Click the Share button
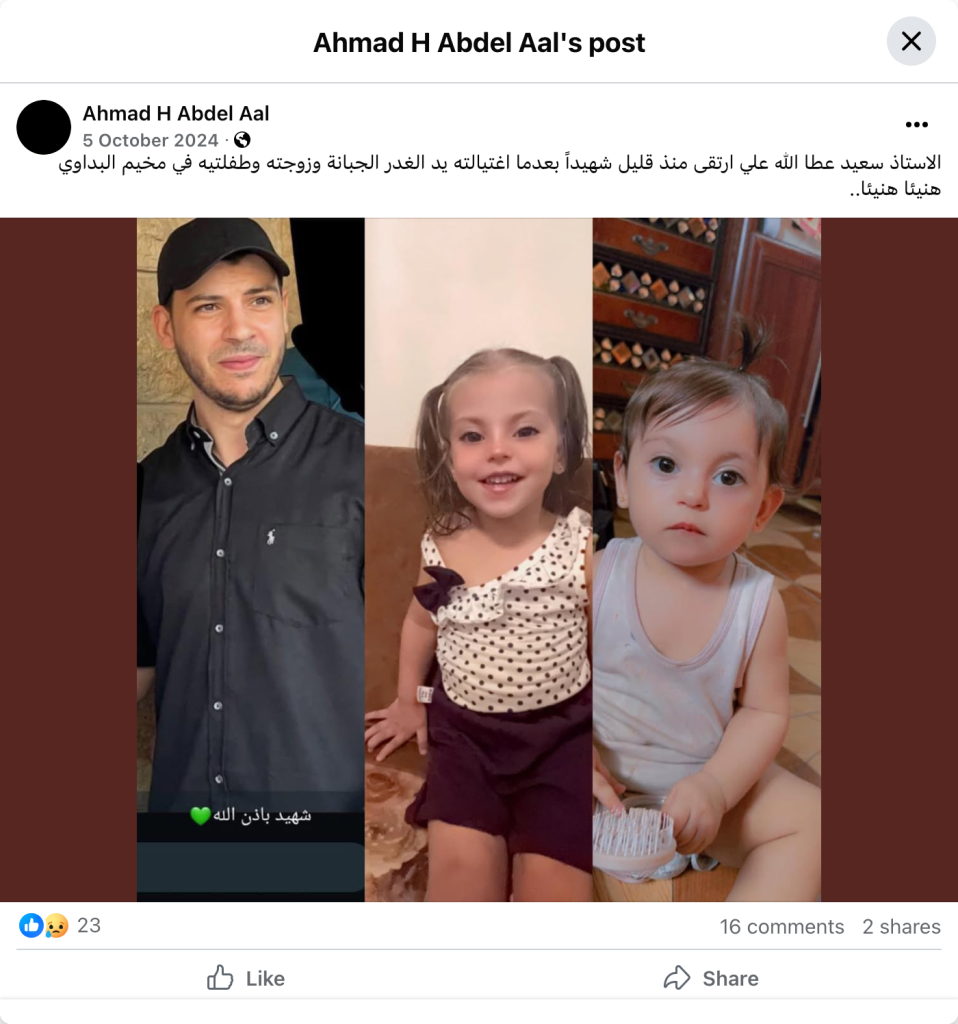The image size is (958, 1024). [711, 978]
